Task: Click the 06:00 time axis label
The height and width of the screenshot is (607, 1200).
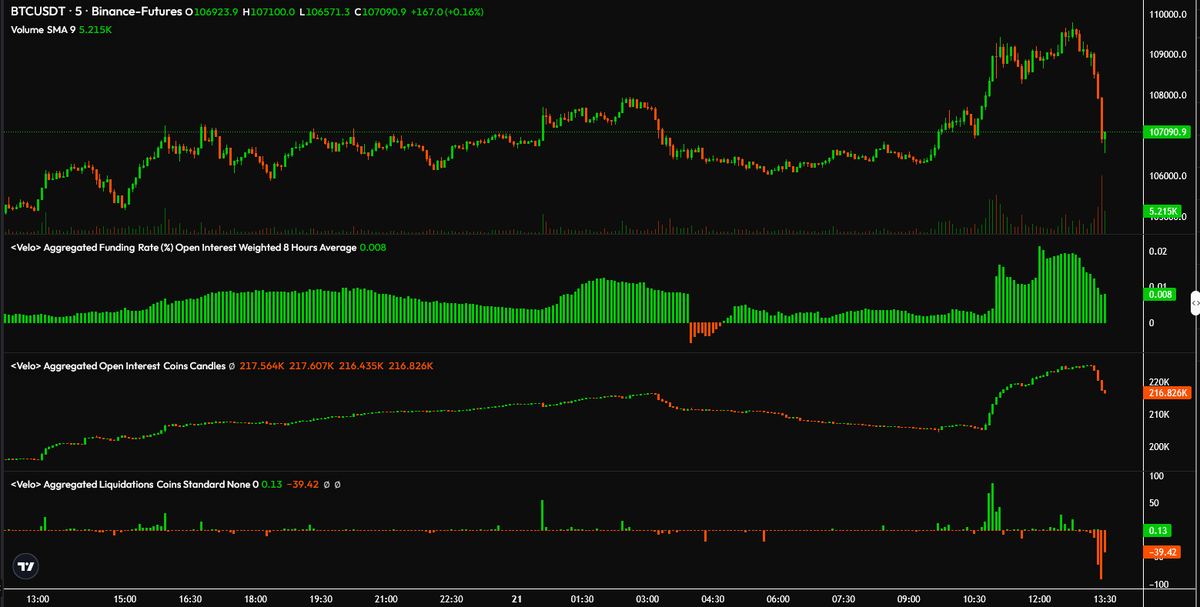Action: click(x=778, y=598)
